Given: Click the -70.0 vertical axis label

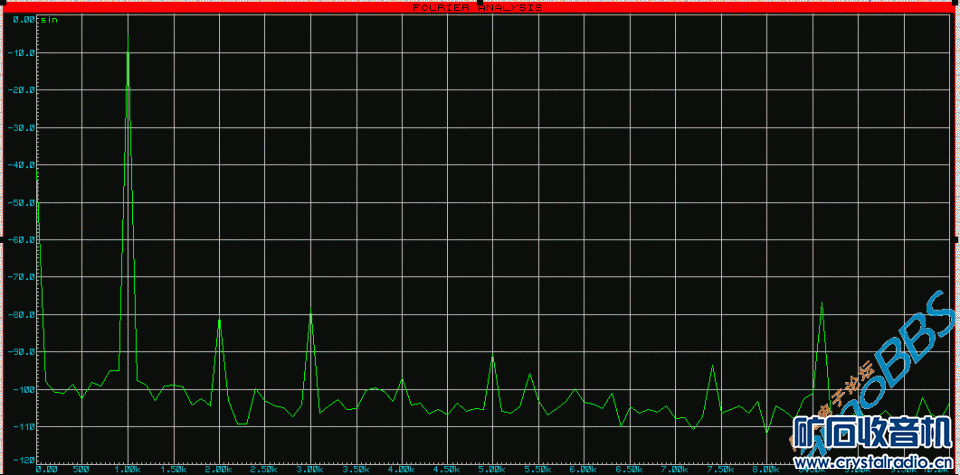Looking at the screenshot, I should pos(20,277).
